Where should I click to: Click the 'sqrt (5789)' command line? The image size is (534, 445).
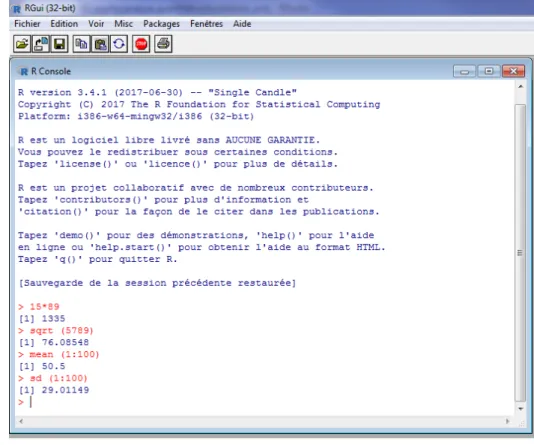click(x=56, y=331)
